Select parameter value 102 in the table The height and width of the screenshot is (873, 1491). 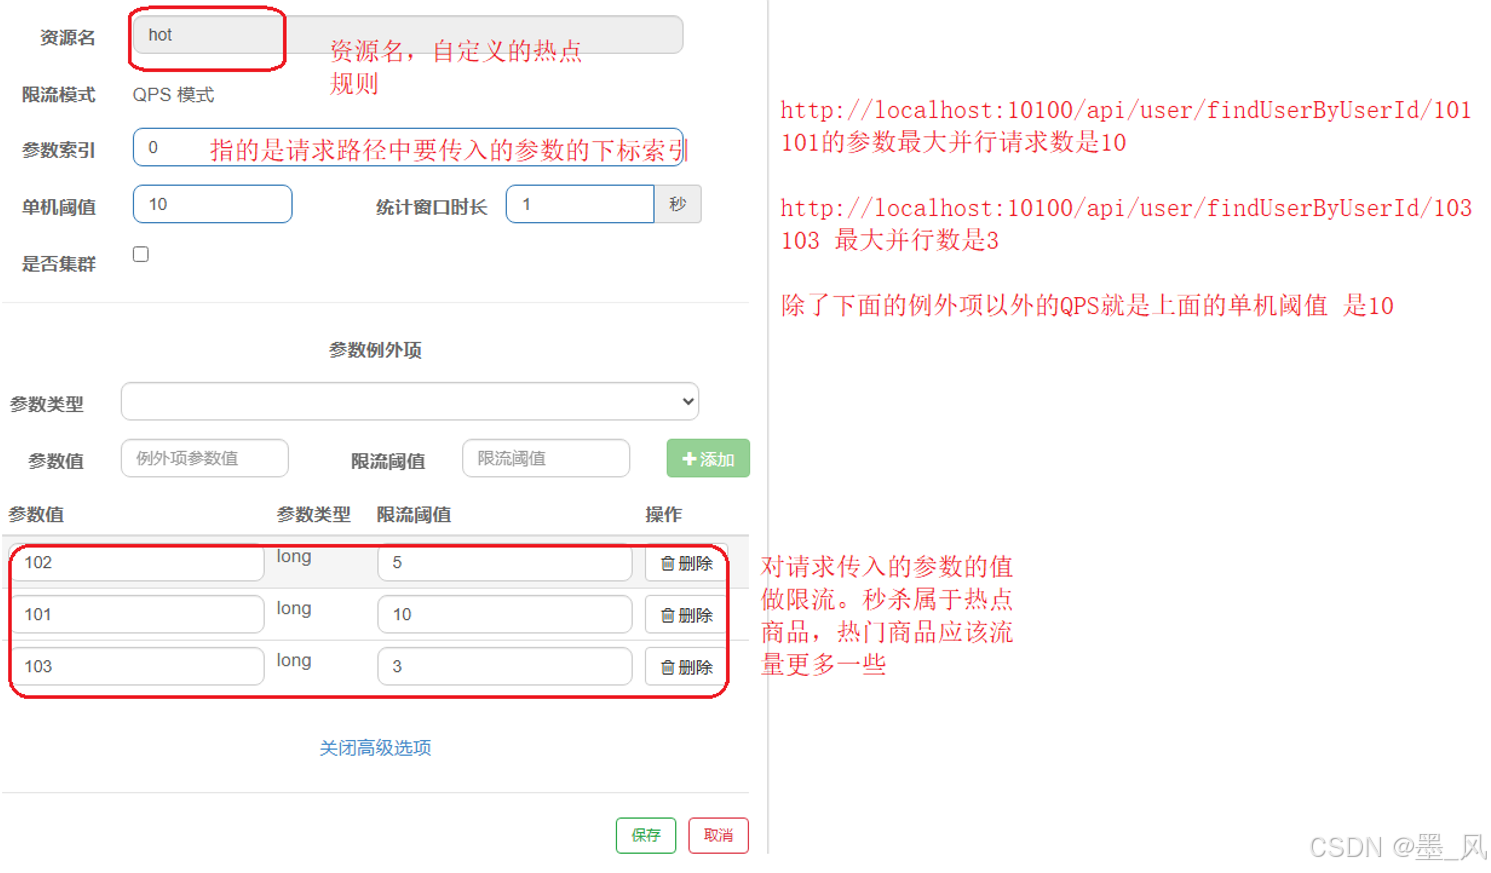(x=137, y=563)
